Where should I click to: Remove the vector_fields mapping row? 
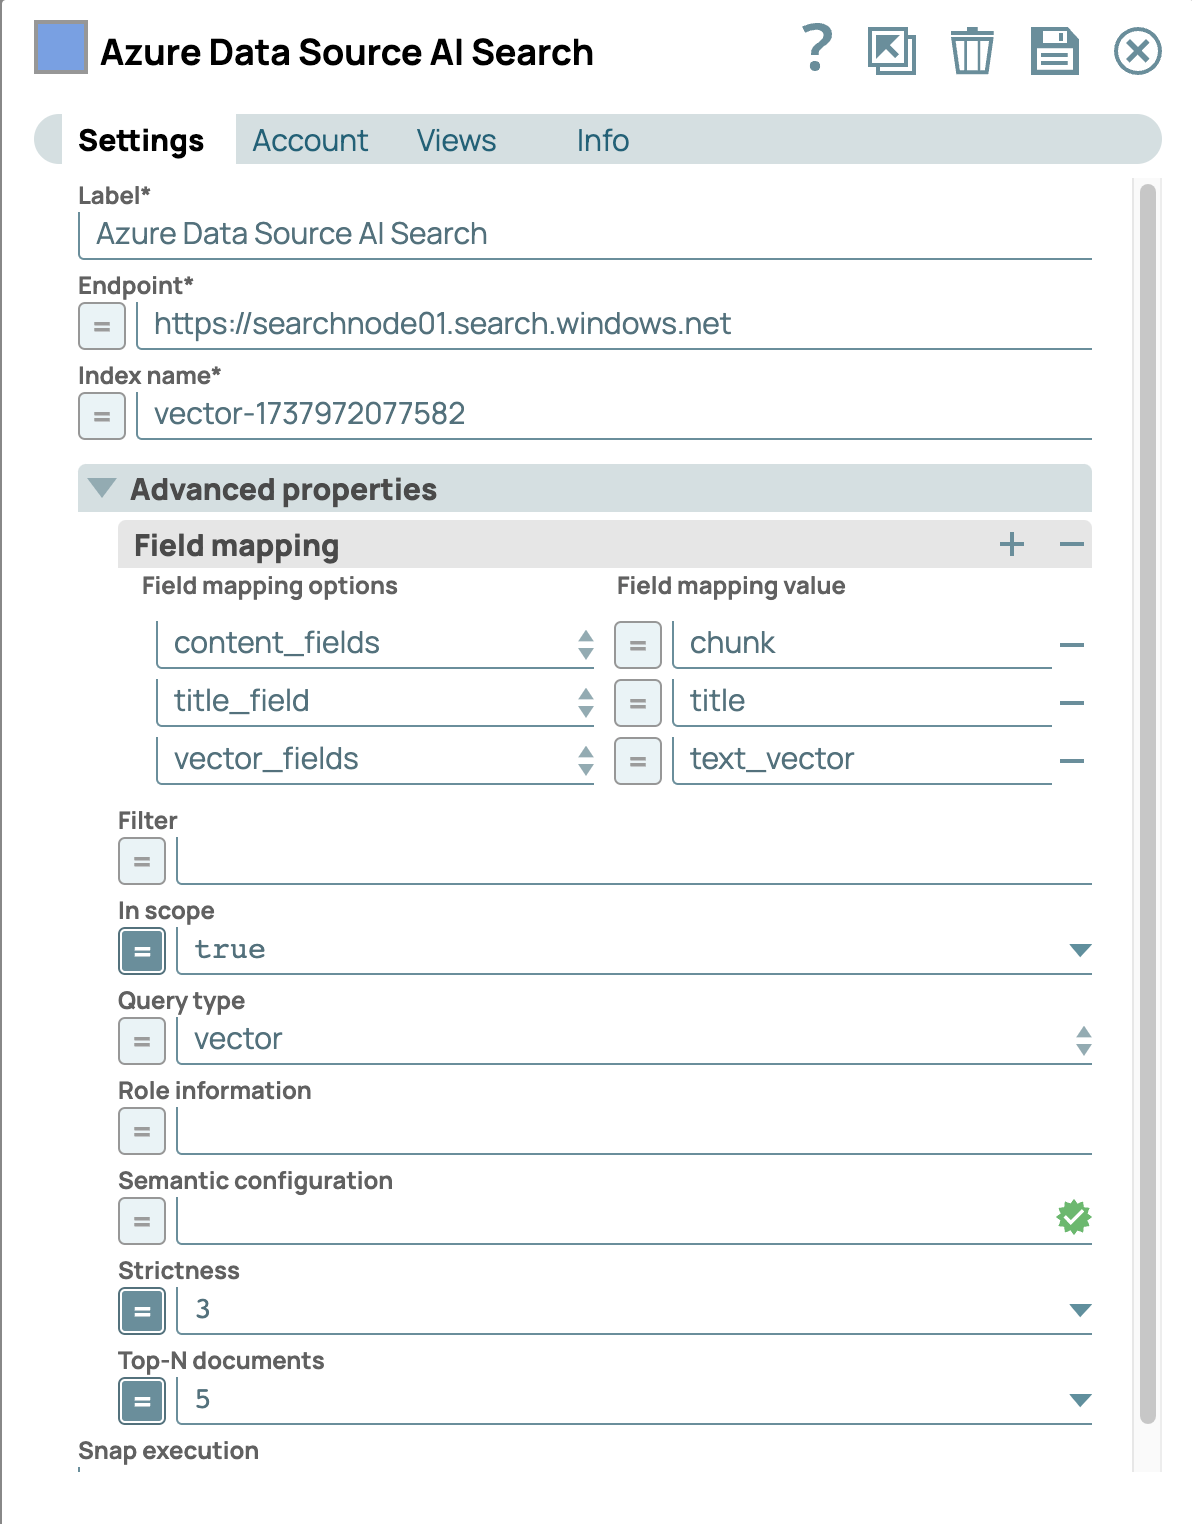1071,761
